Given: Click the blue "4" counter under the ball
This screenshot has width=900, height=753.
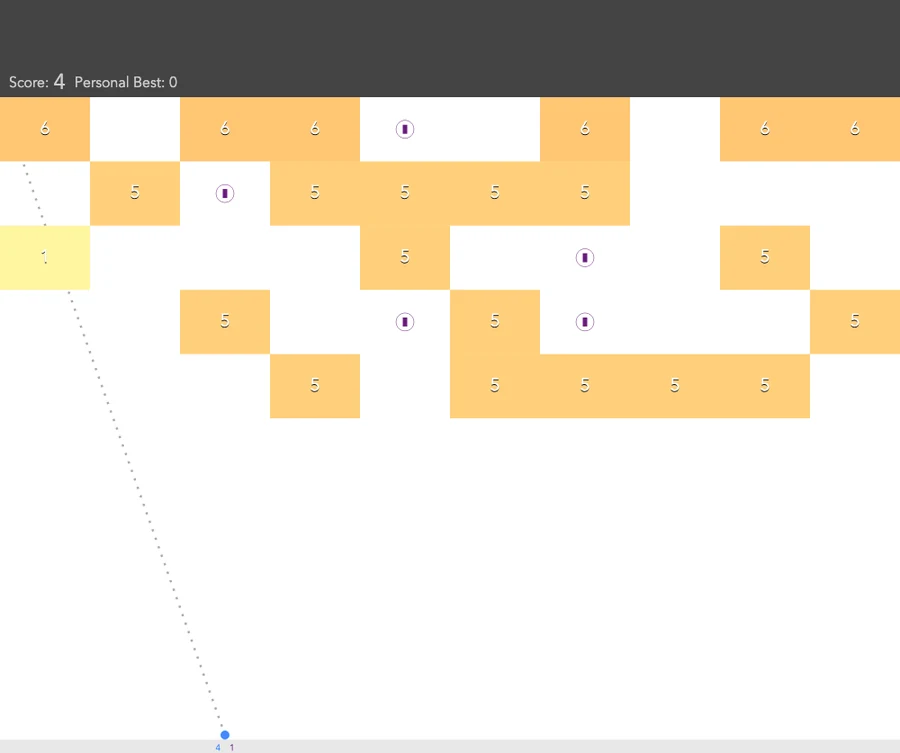Looking at the screenshot, I should click(218, 747).
